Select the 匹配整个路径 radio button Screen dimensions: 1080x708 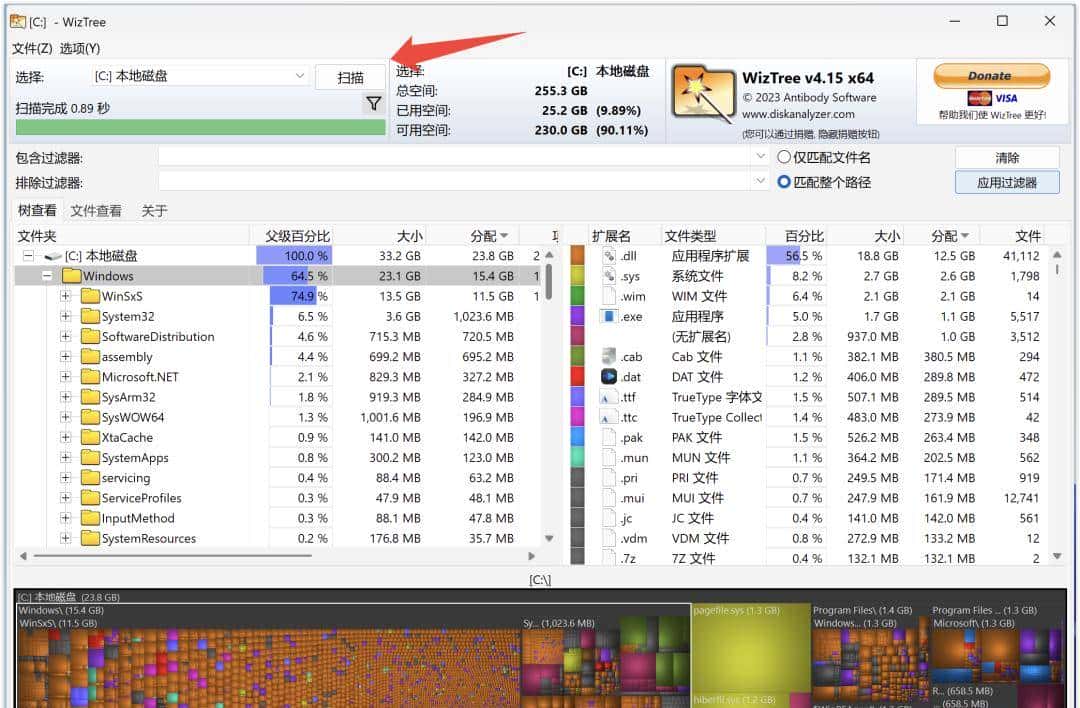coord(784,180)
